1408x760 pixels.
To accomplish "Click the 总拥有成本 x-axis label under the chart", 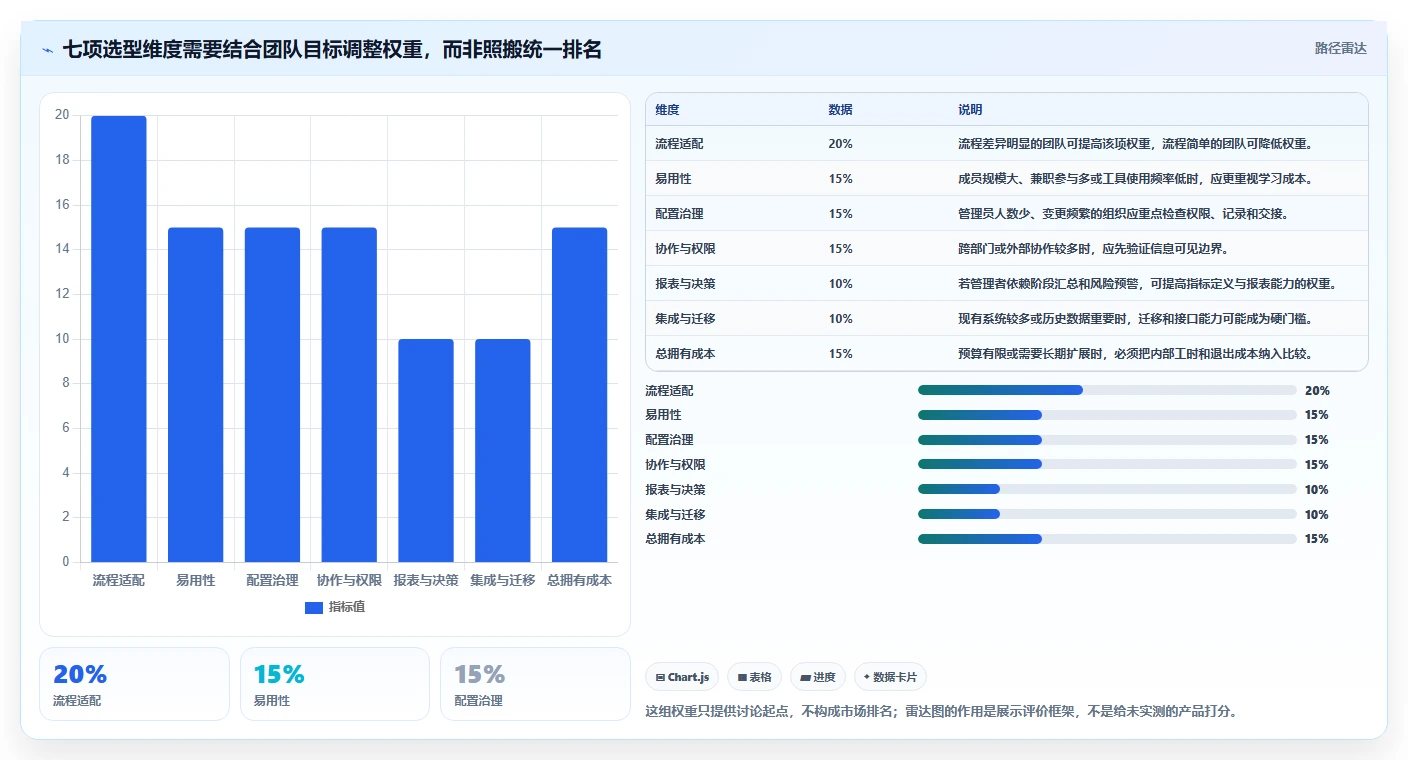I will pyautogui.click(x=579, y=580).
